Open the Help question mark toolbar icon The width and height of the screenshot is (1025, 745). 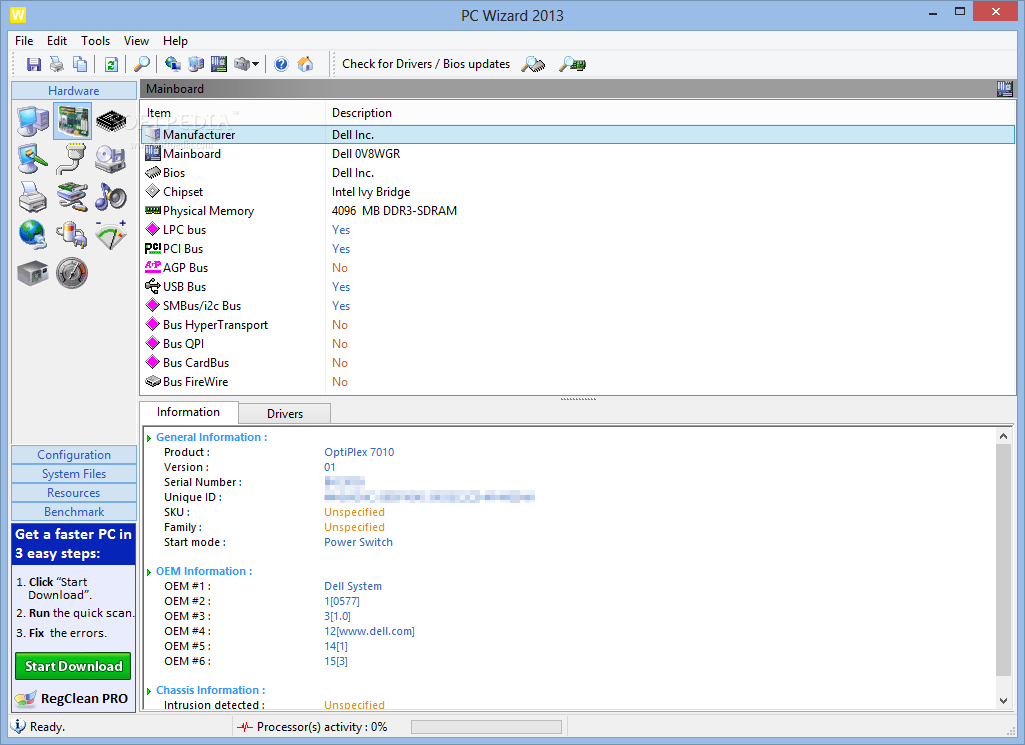281,63
